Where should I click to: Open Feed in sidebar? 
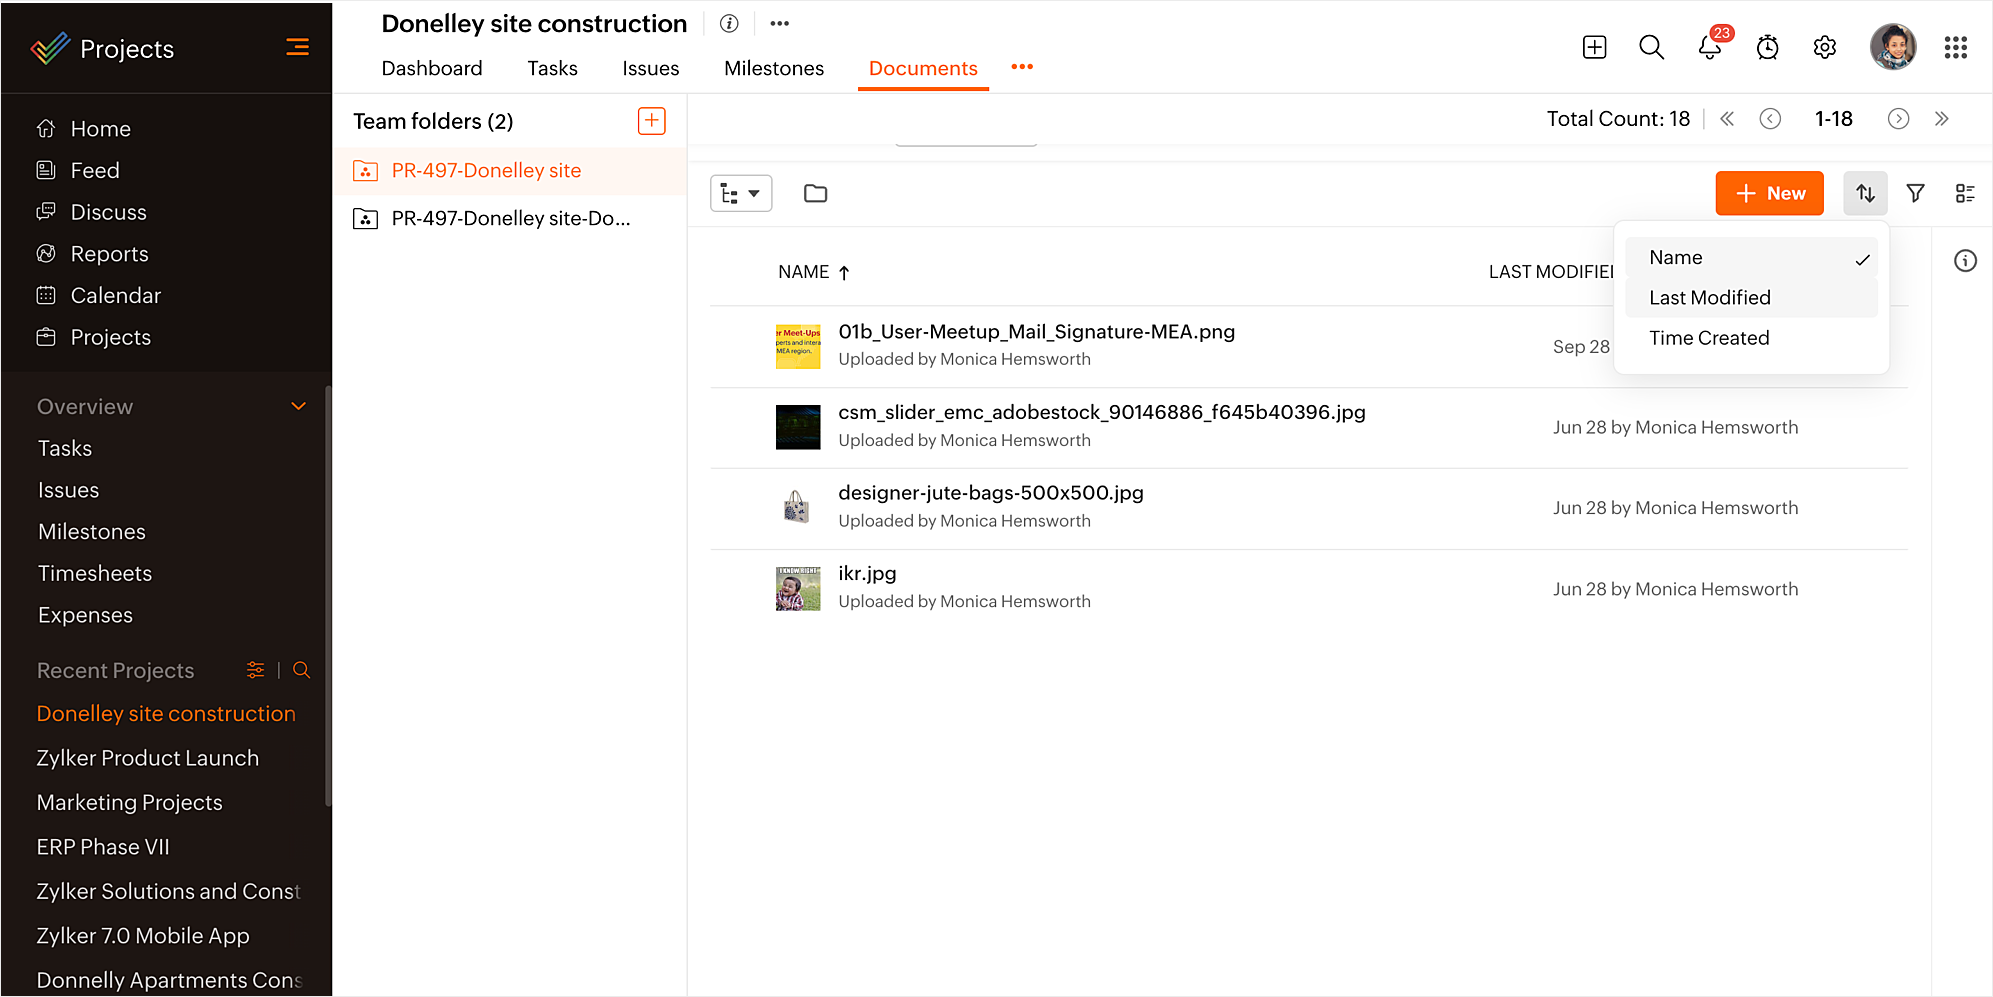[95, 171]
